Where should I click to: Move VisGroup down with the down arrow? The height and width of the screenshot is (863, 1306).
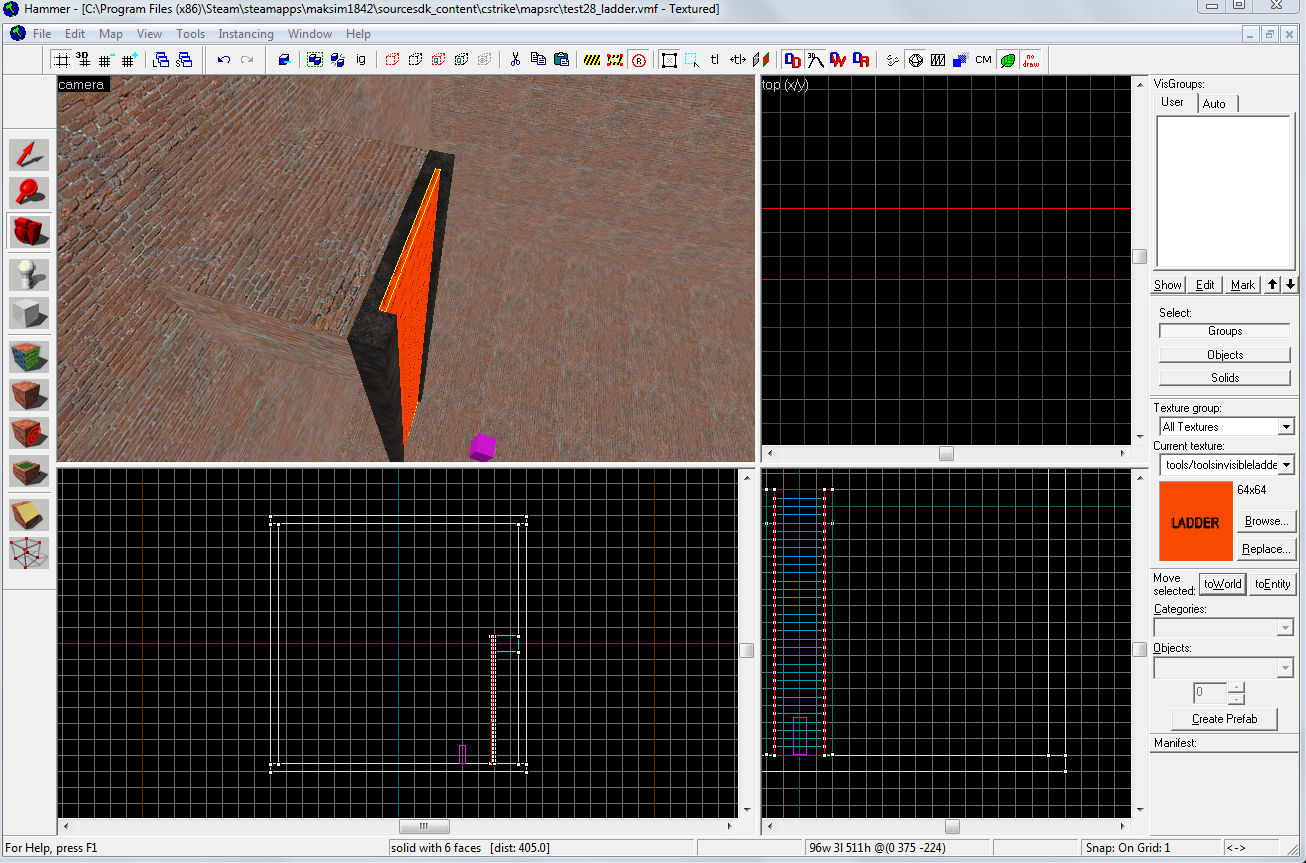(x=1290, y=285)
